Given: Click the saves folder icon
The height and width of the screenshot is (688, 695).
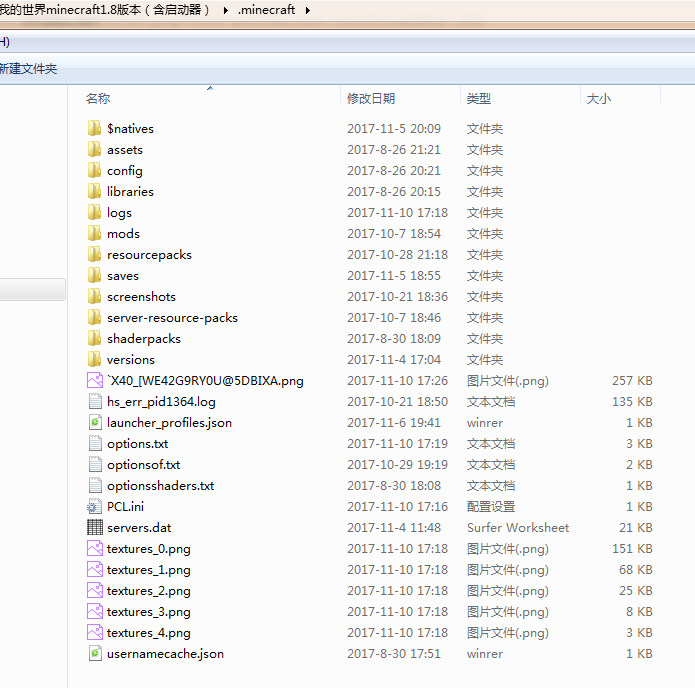Looking at the screenshot, I should point(95,276).
